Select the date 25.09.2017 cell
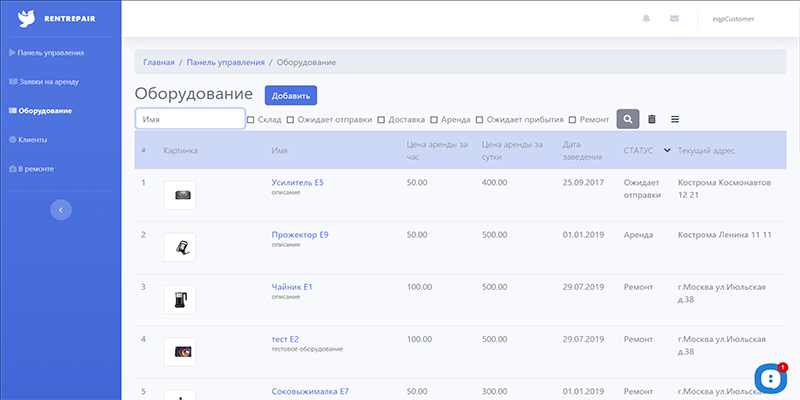Screen dimensions: 800x400 pyautogui.click(x=583, y=183)
